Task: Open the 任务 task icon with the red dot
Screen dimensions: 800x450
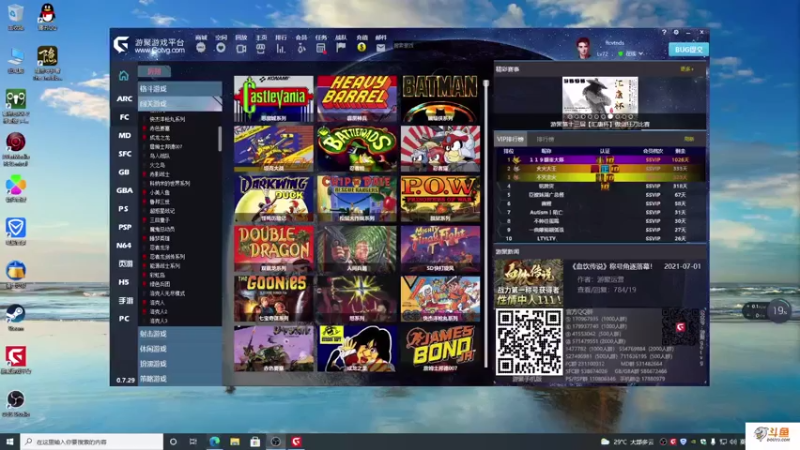Action: click(321, 48)
